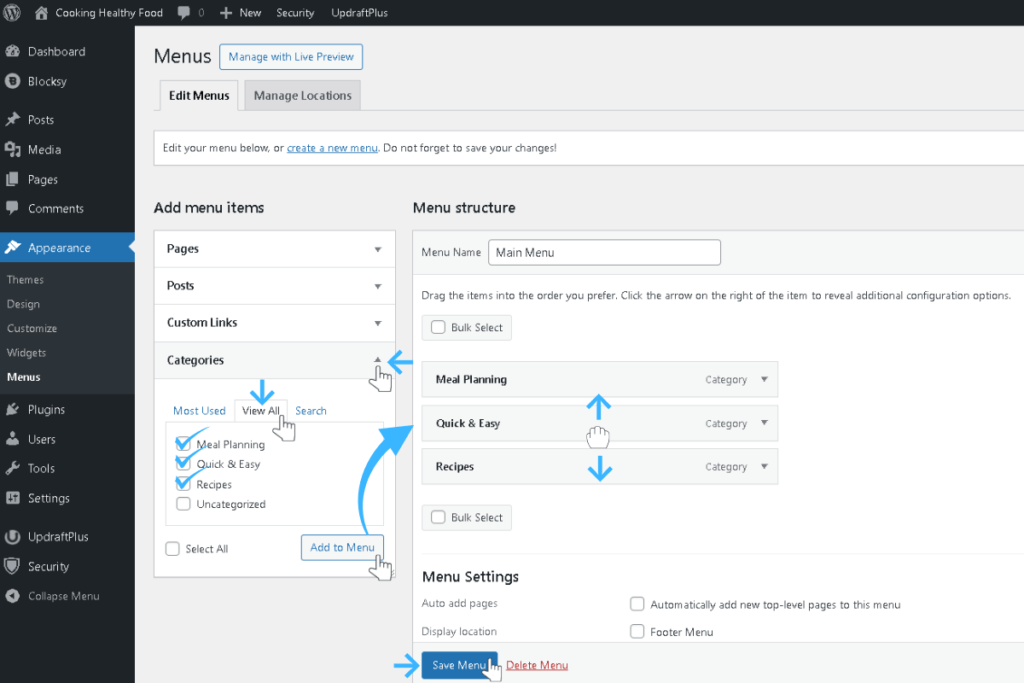Expand the Pages accordion panel

pyautogui.click(x=377, y=249)
